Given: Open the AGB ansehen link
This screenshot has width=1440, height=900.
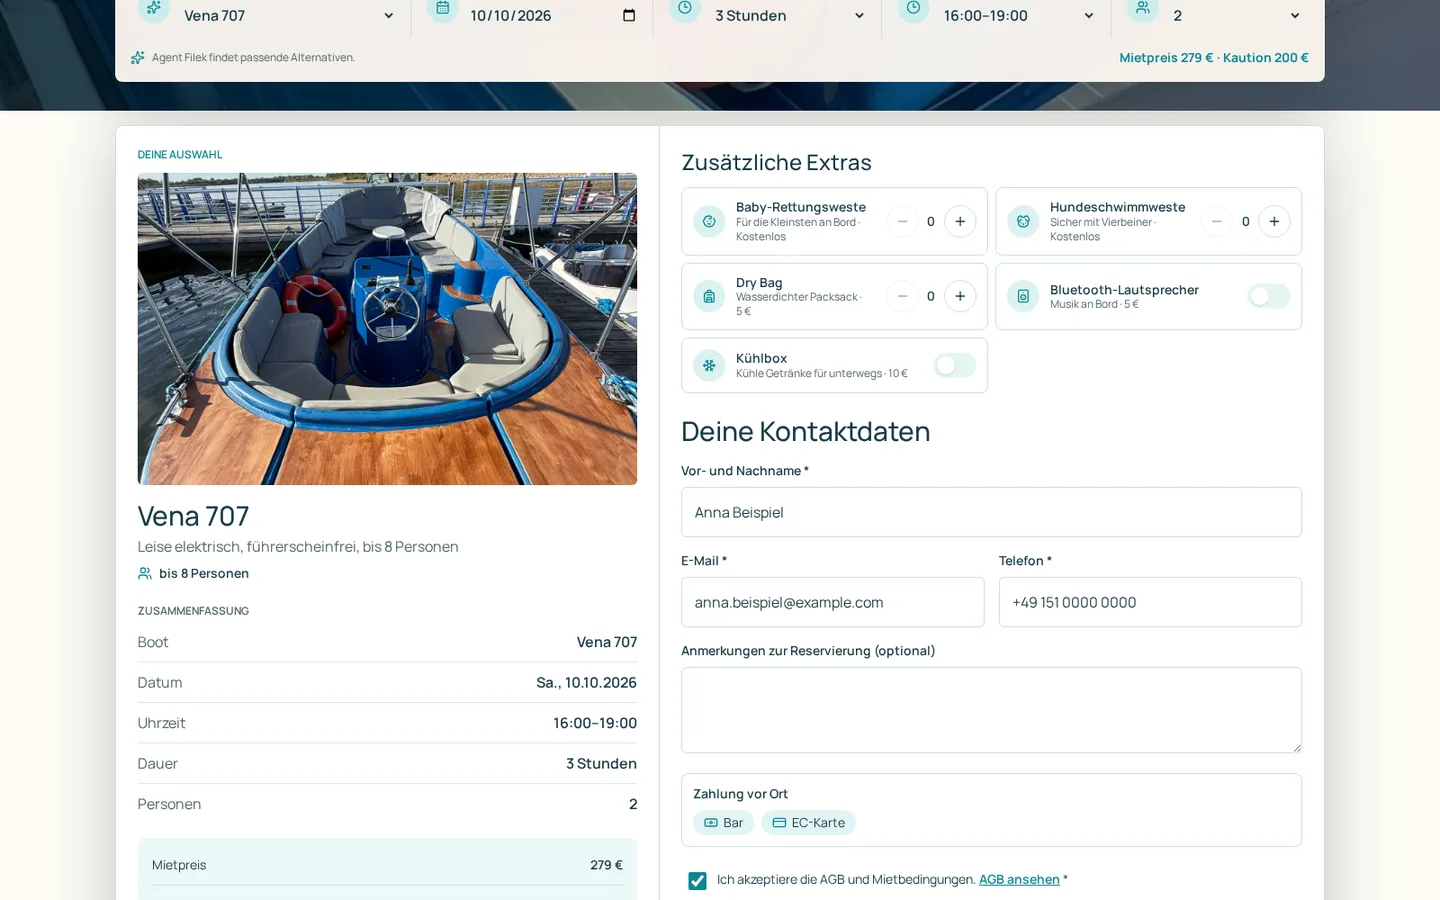Looking at the screenshot, I should tap(1019, 880).
